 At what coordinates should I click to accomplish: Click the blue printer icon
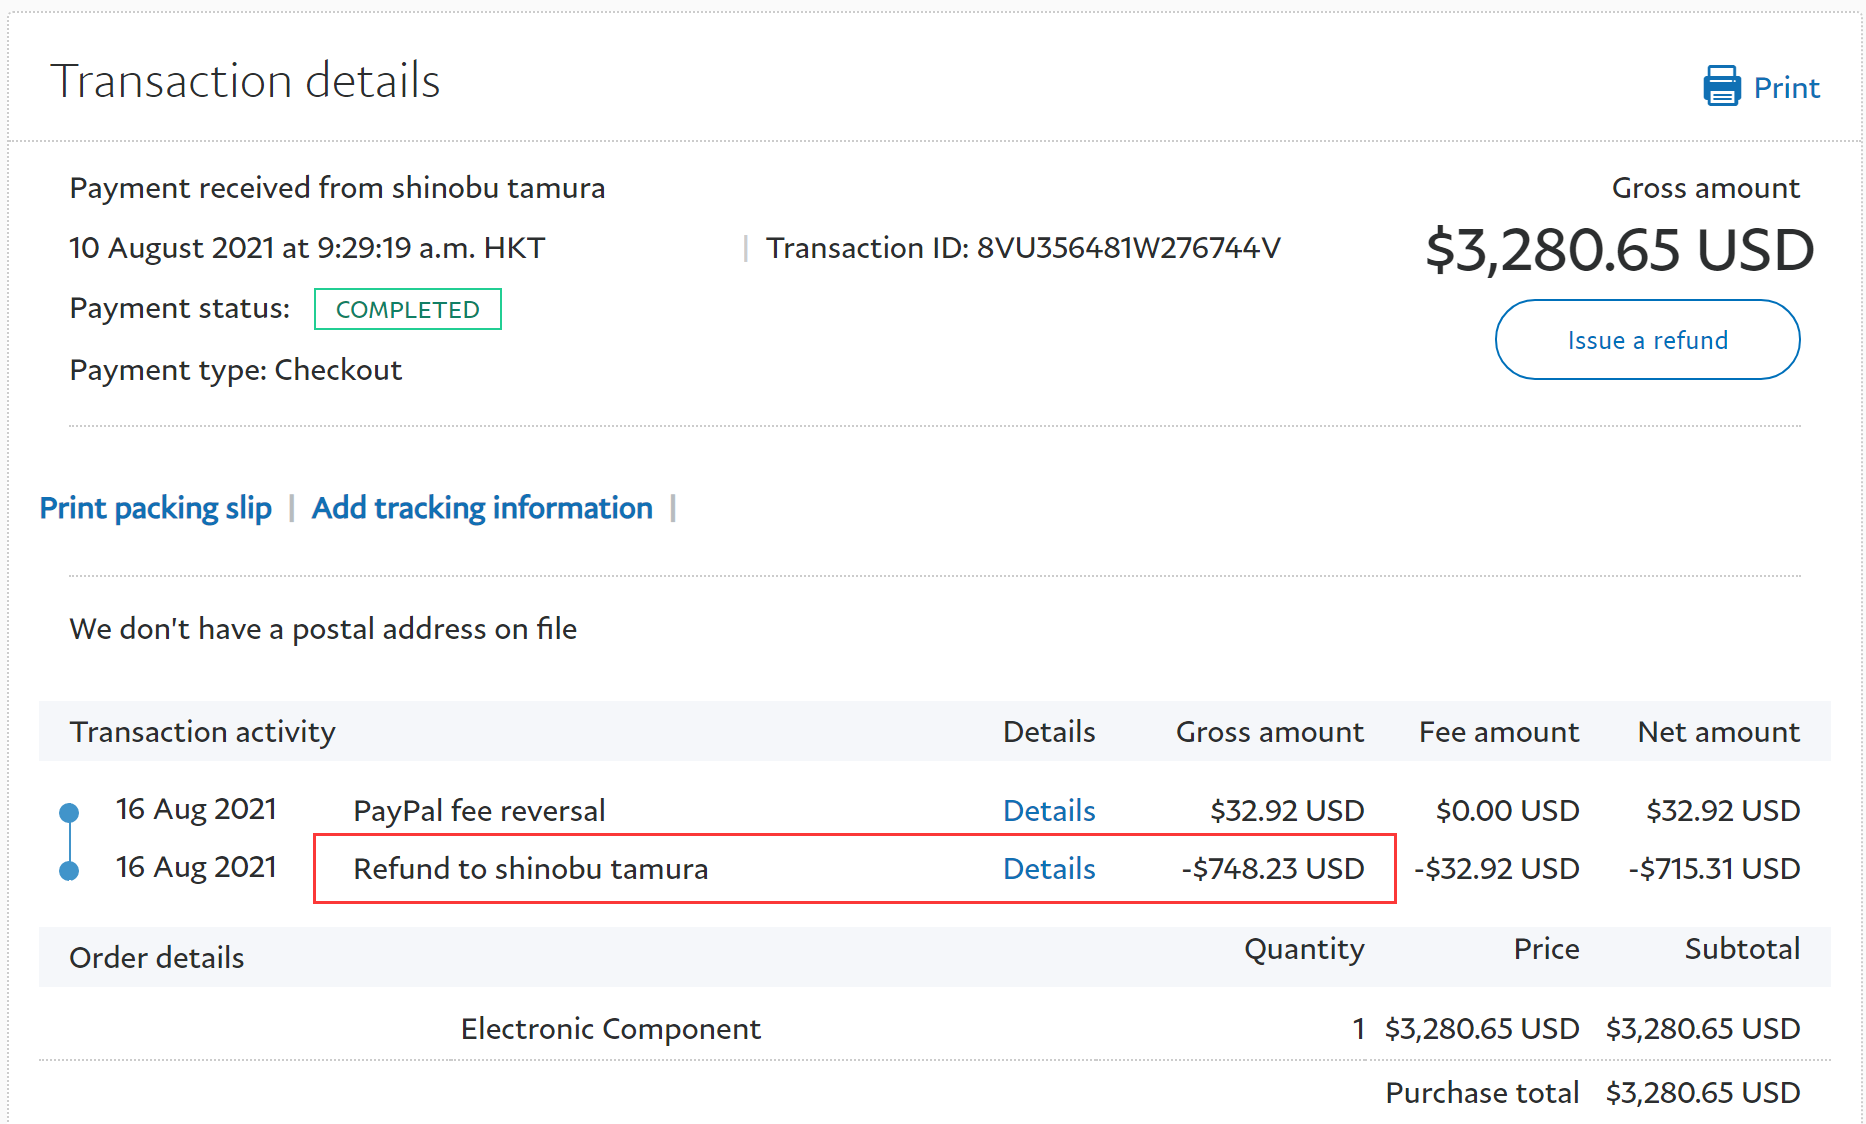coord(1721,87)
